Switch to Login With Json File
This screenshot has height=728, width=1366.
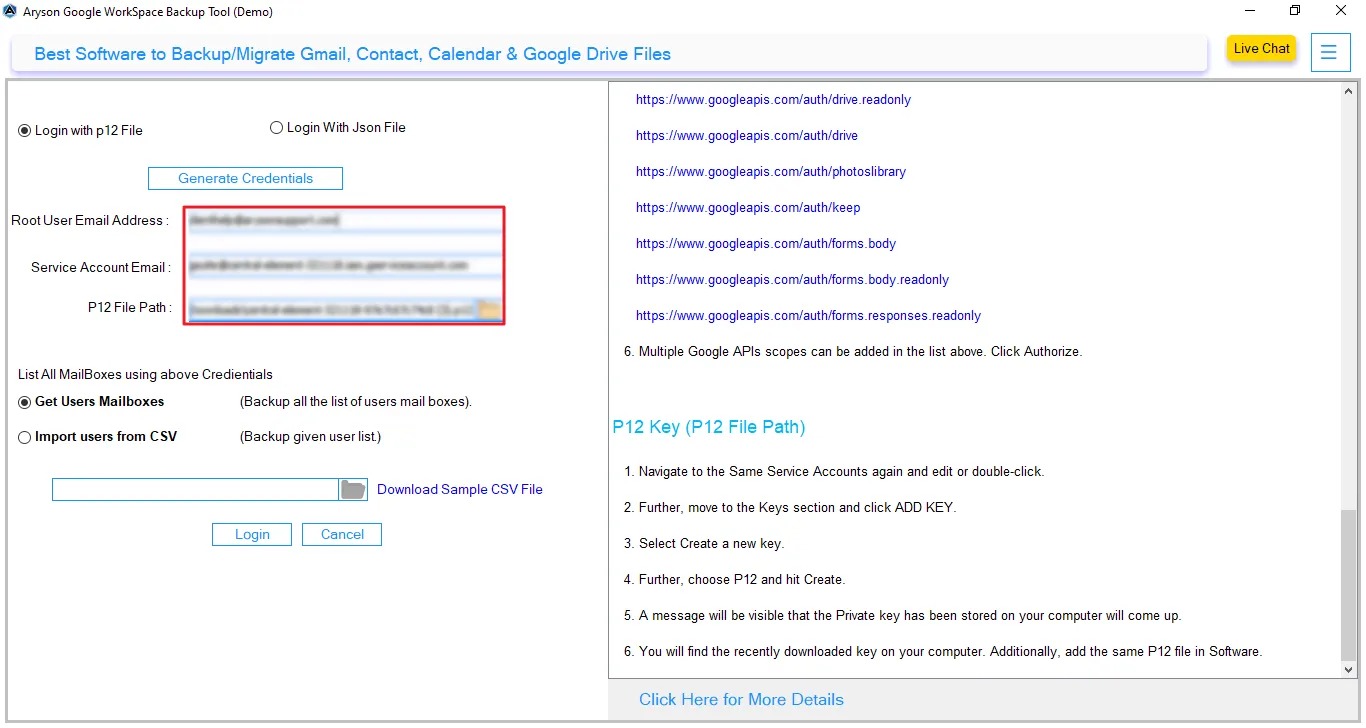[276, 127]
